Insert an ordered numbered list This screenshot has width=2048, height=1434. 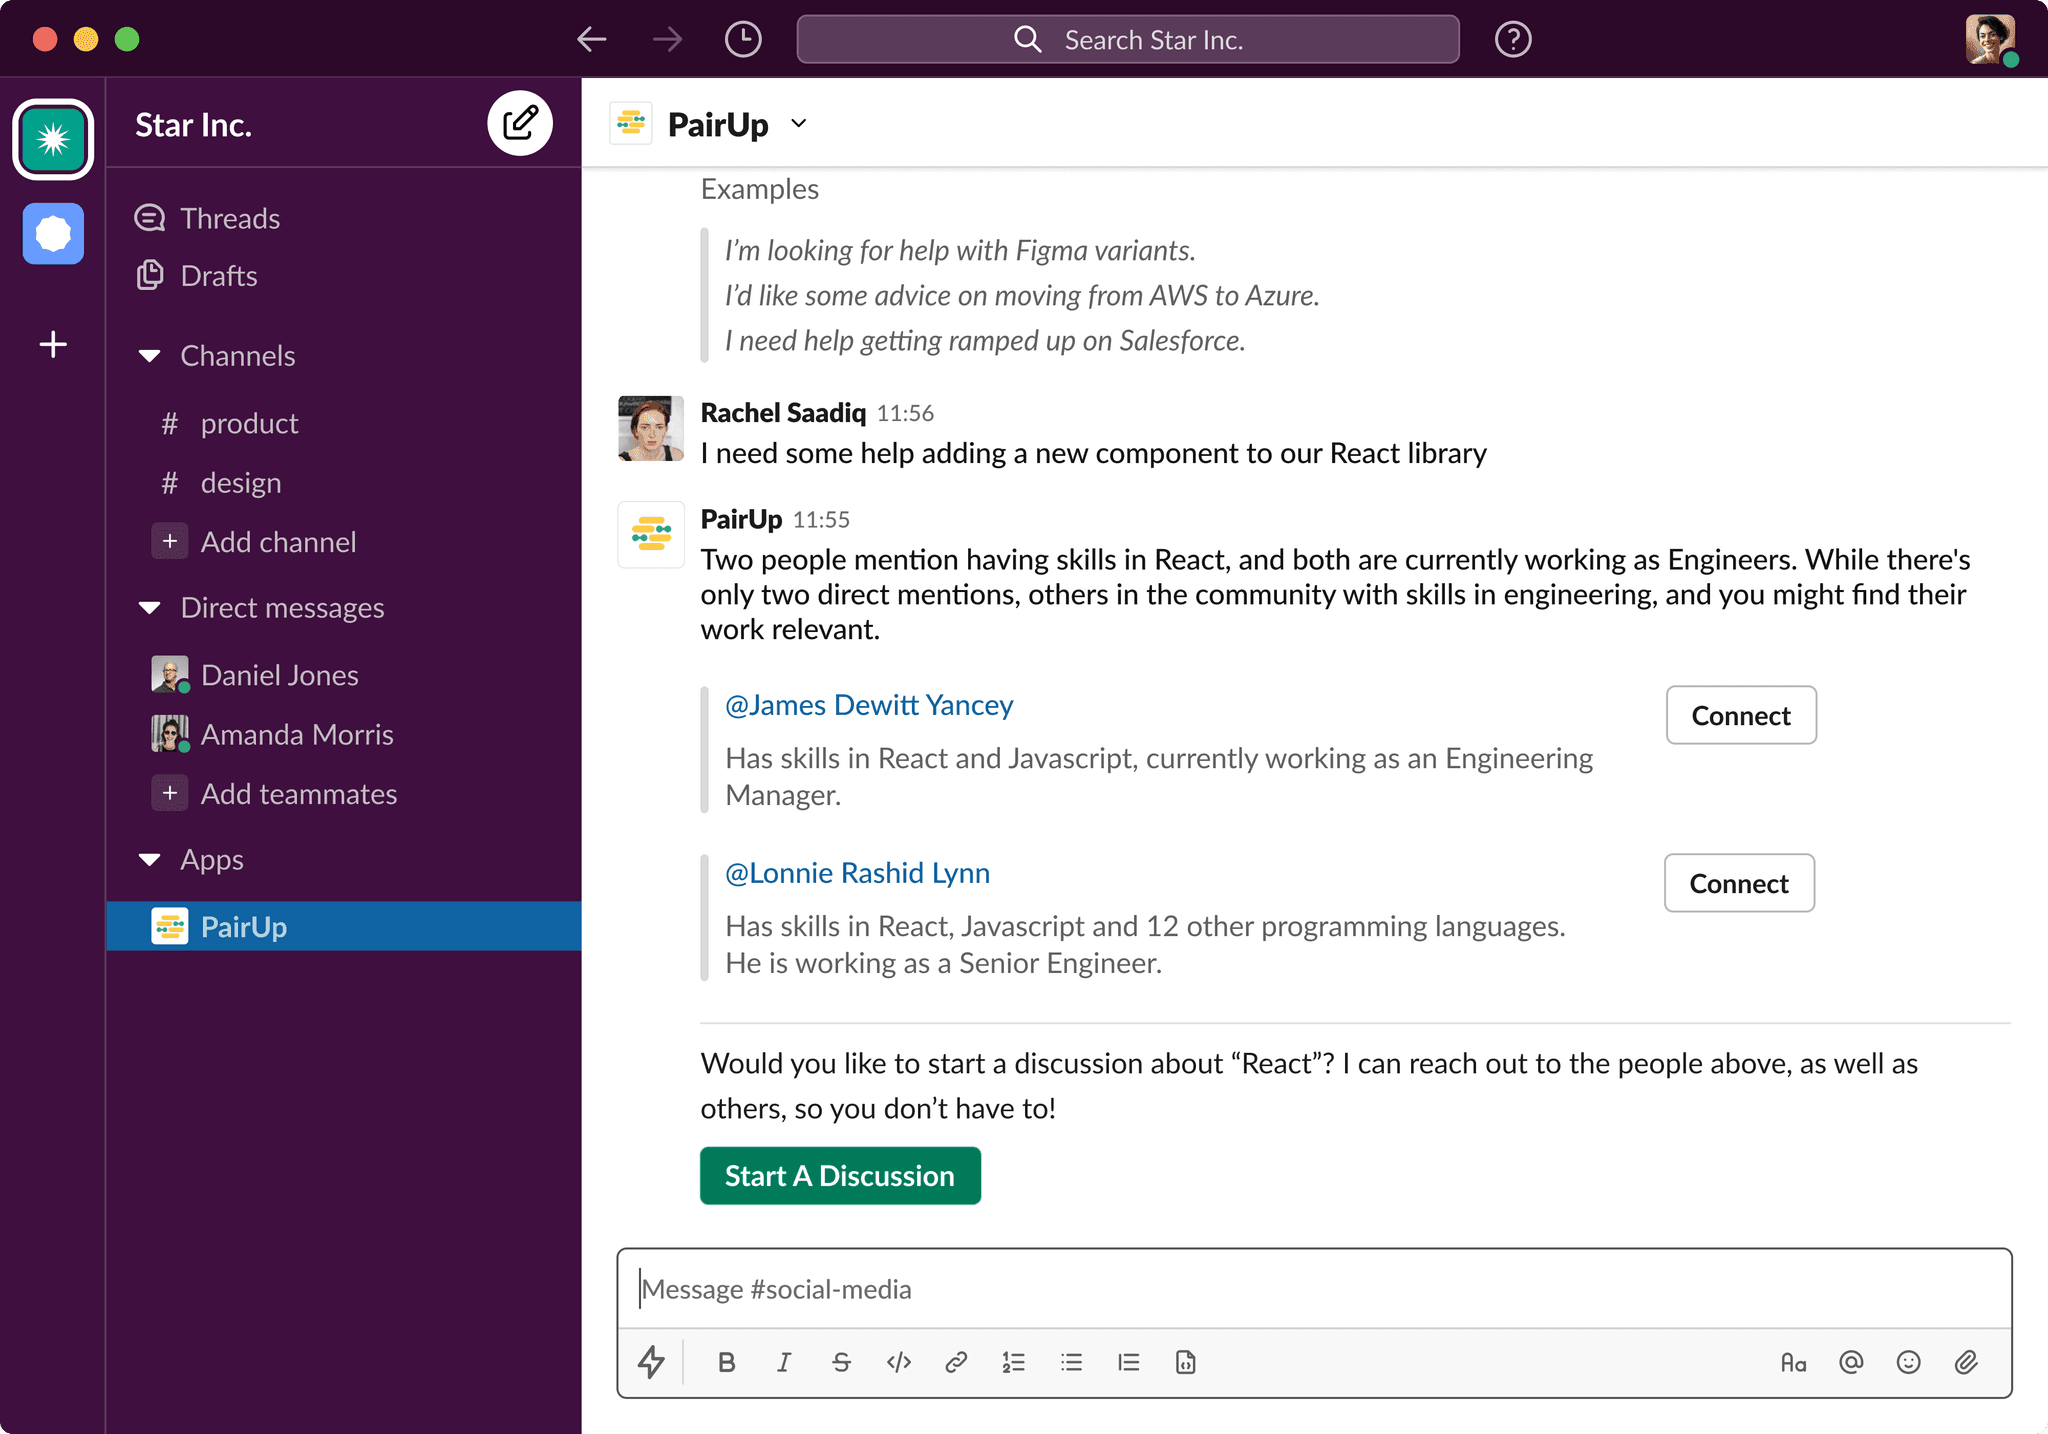[1014, 1362]
